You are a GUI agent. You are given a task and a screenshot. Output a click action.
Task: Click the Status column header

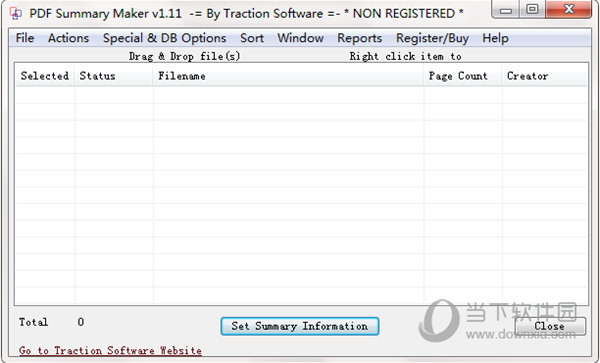[113, 76]
